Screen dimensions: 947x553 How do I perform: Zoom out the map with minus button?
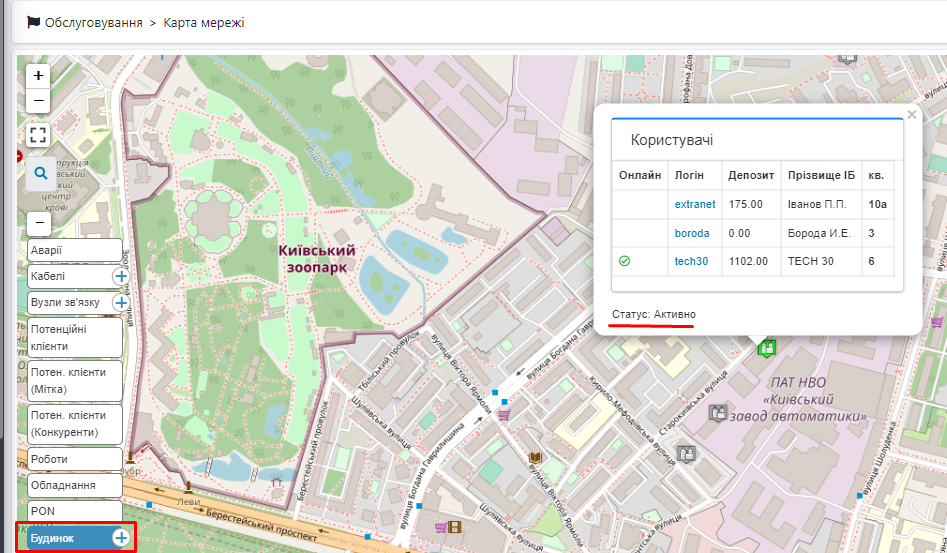(38, 100)
